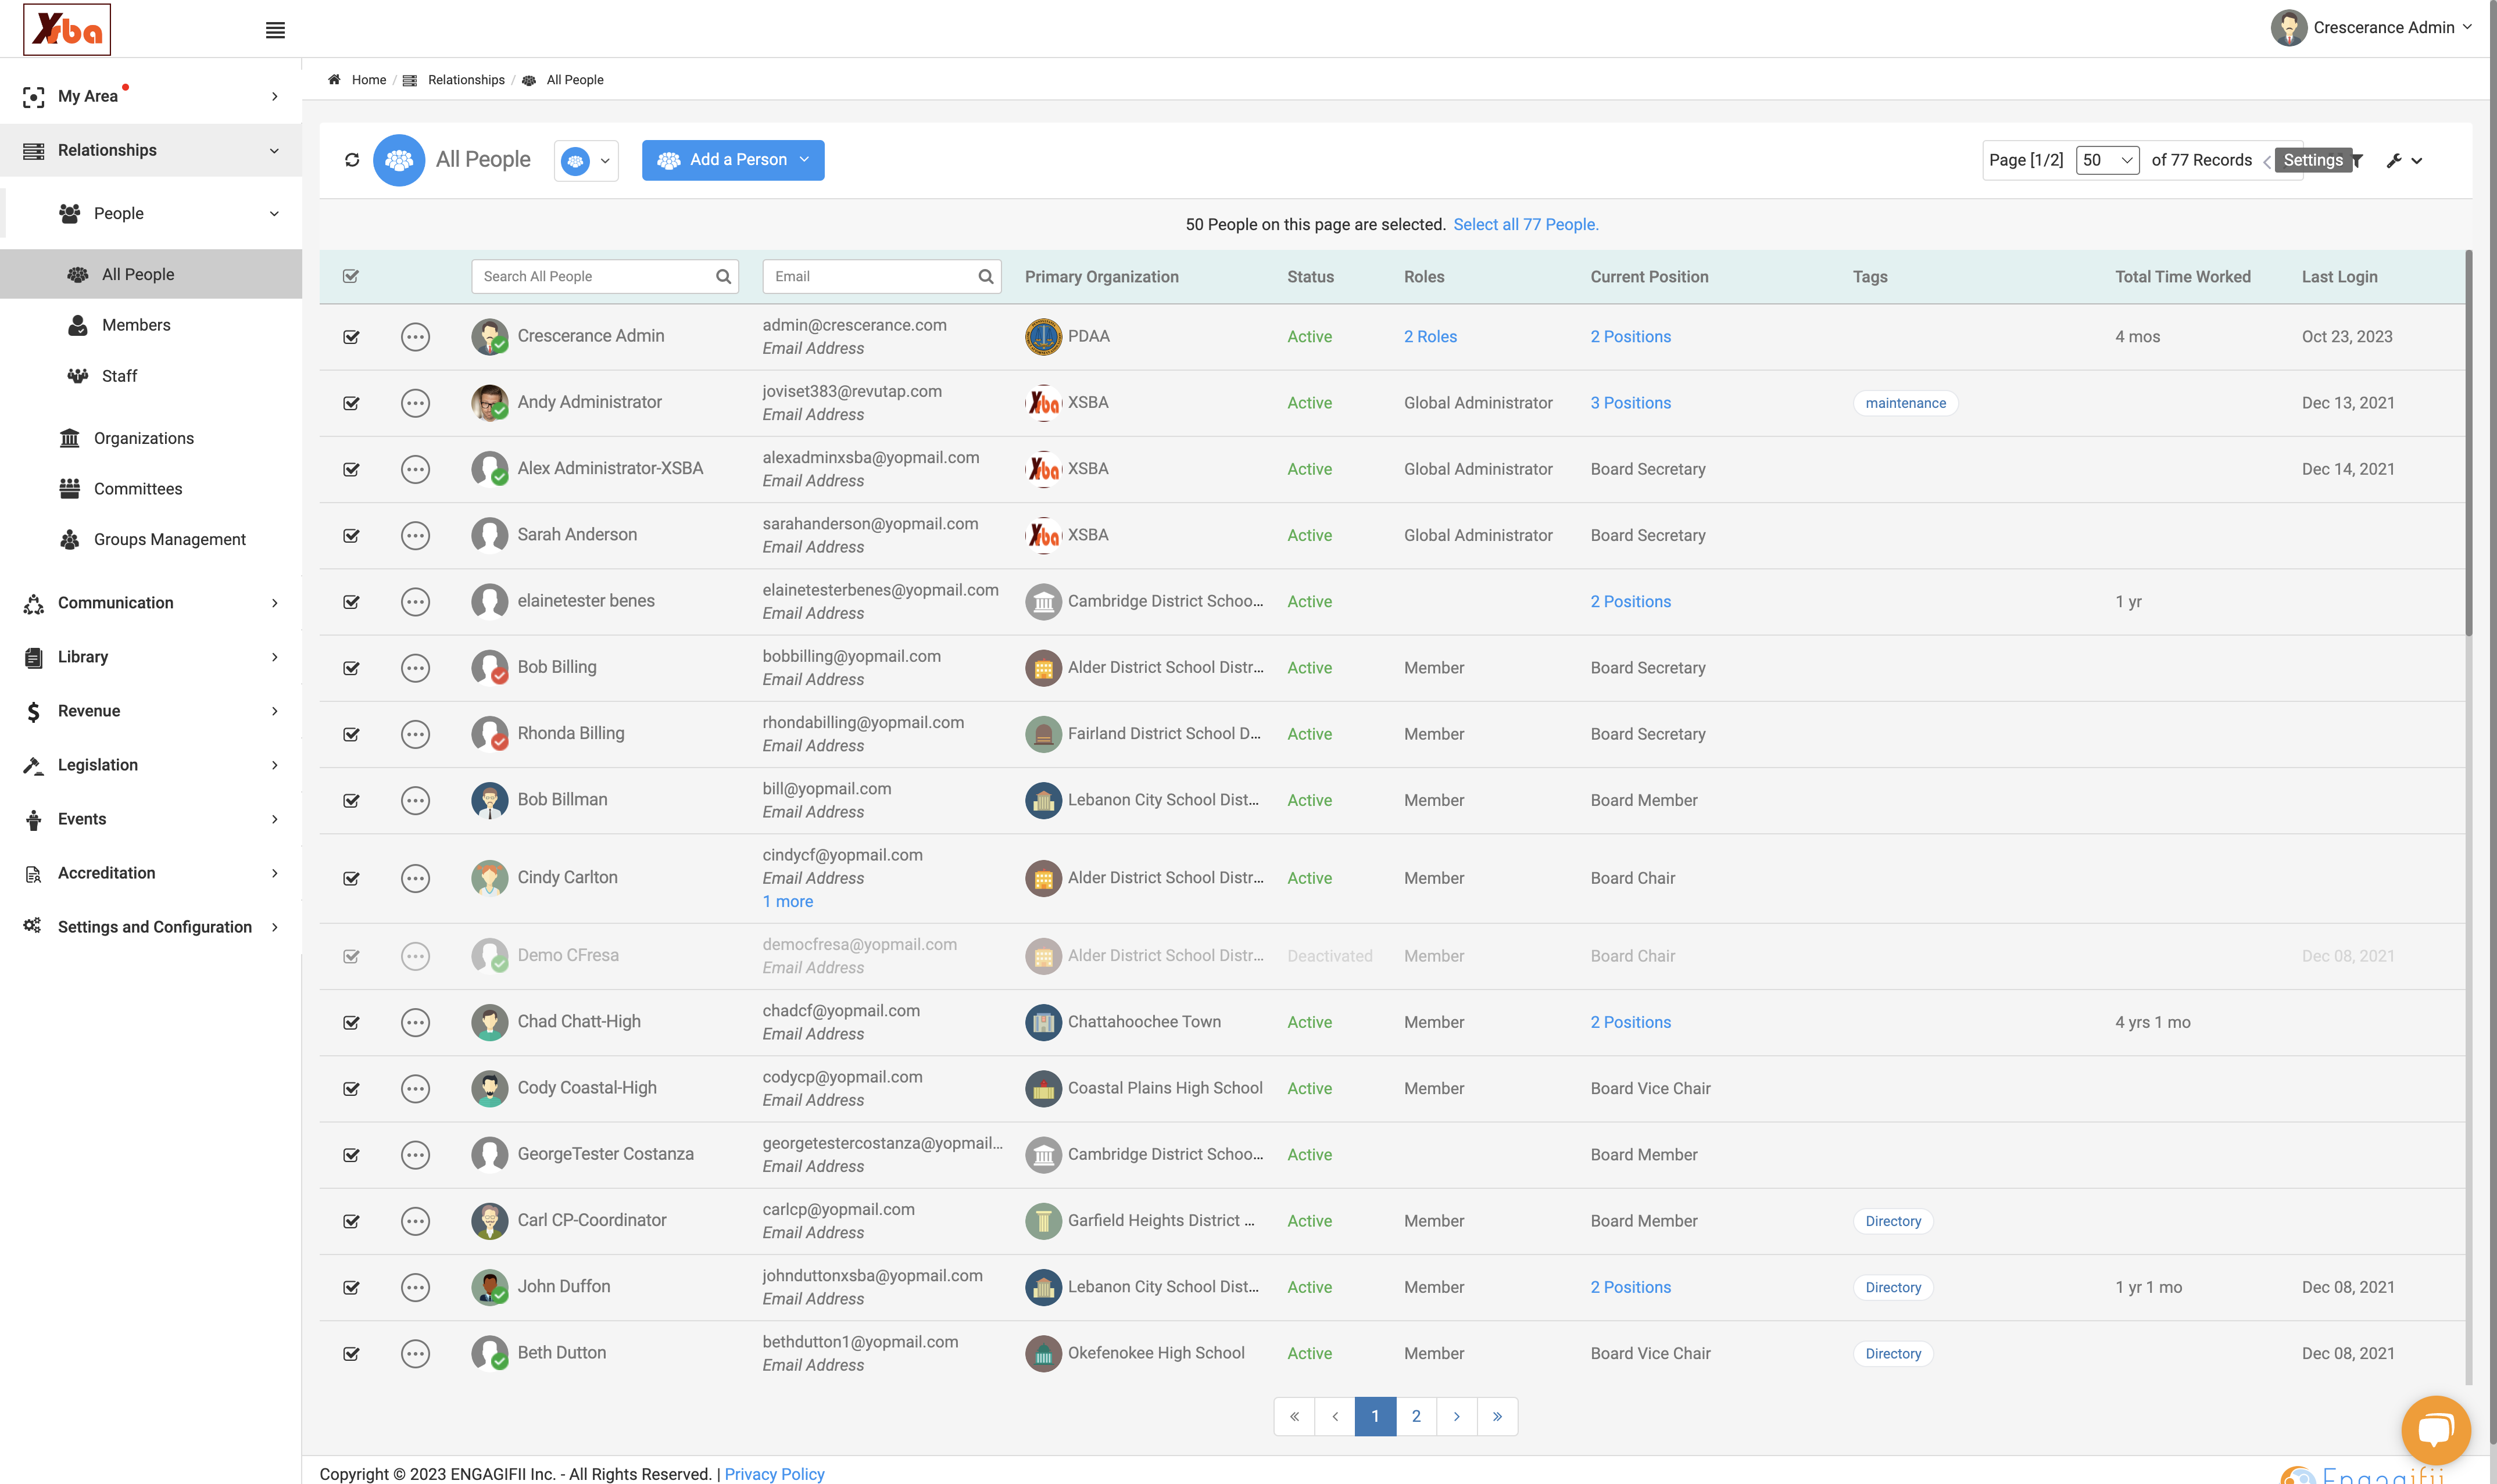2497x1484 pixels.
Task: Click 3 Positions for Andy Administrator
Action: coord(1630,403)
